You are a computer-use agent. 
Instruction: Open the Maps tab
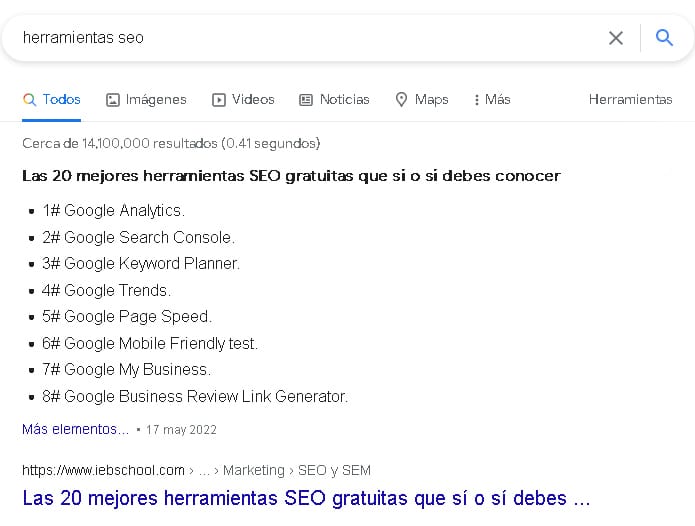(422, 99)
